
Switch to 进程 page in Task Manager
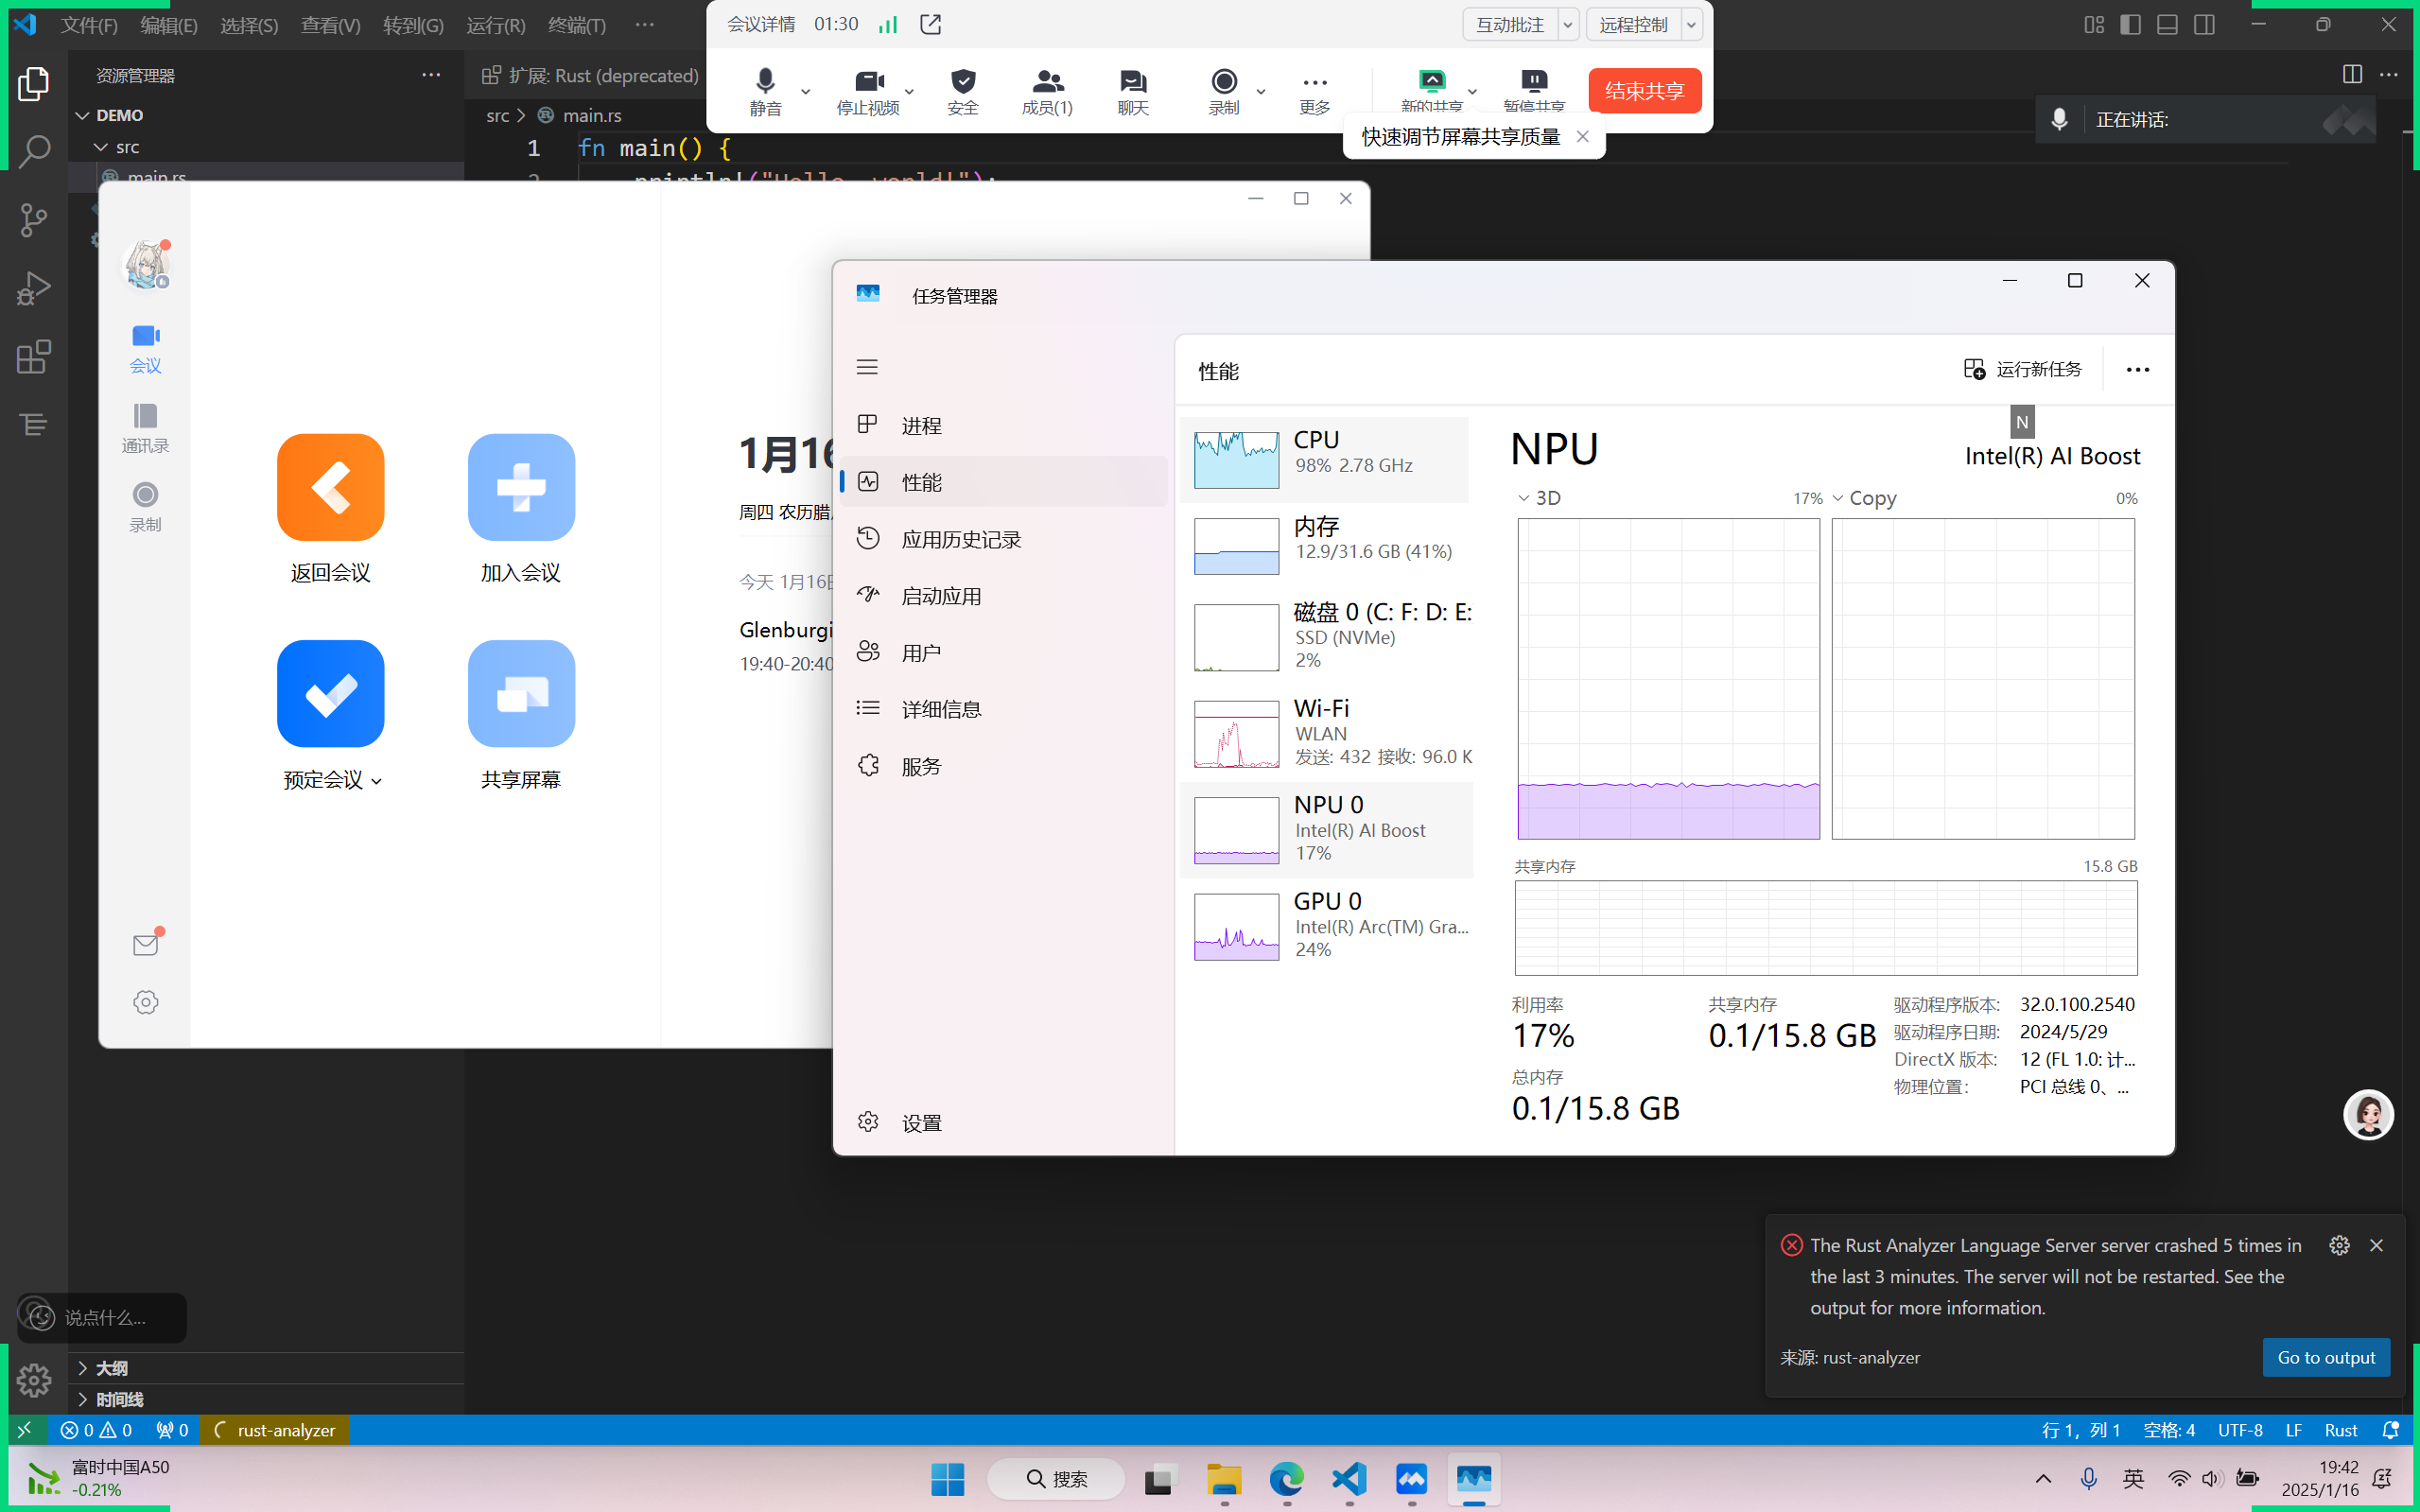pos(922,424)
